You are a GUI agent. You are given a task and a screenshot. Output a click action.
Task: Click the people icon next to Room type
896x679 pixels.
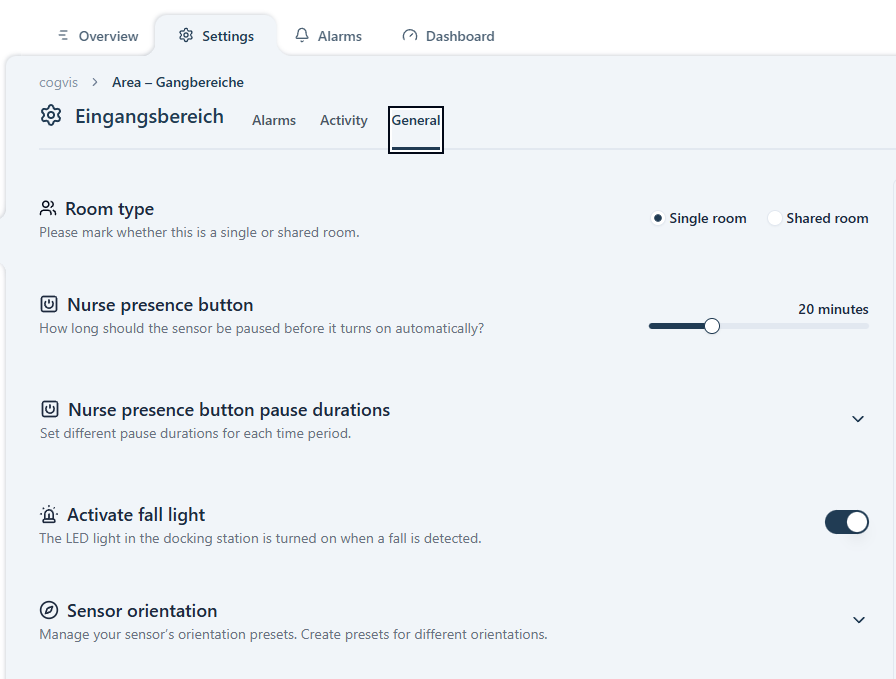[48, 209]
